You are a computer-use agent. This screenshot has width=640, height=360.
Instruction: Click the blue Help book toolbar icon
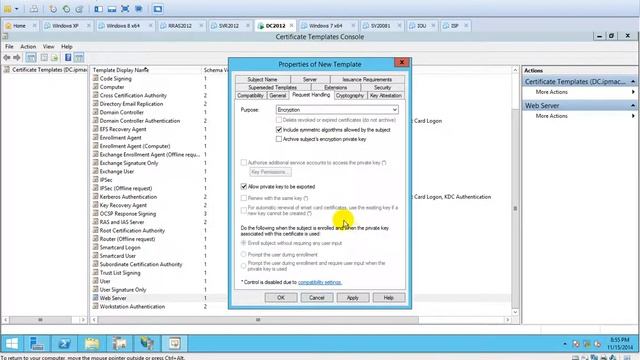pyautogui.click(x=68, y=58)
